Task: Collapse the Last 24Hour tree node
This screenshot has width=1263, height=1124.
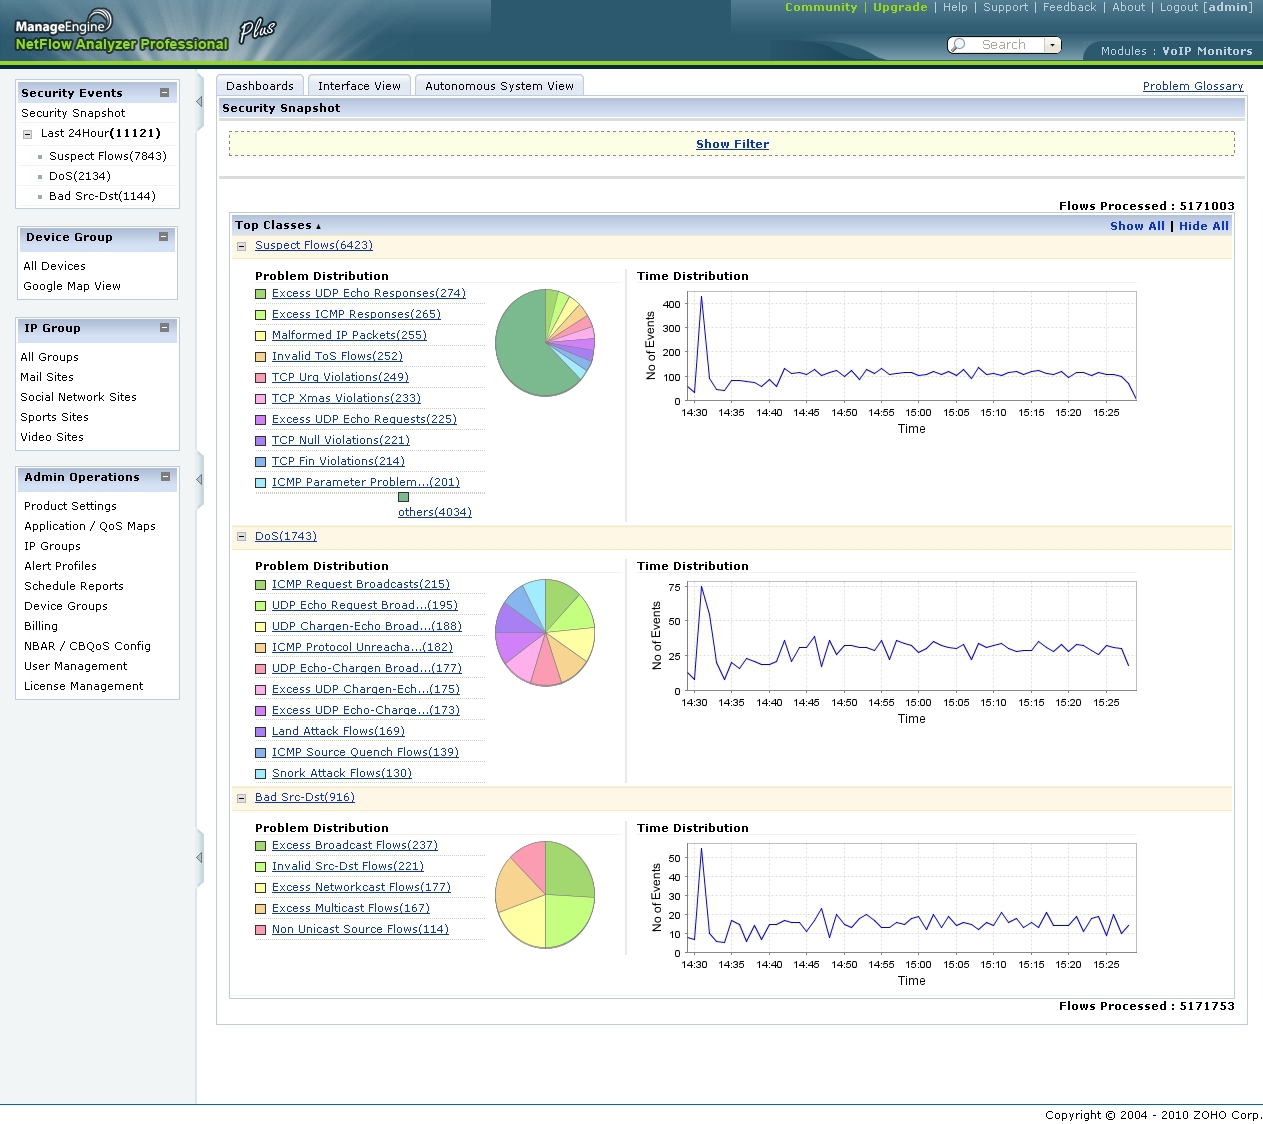Action: point(27,134)
